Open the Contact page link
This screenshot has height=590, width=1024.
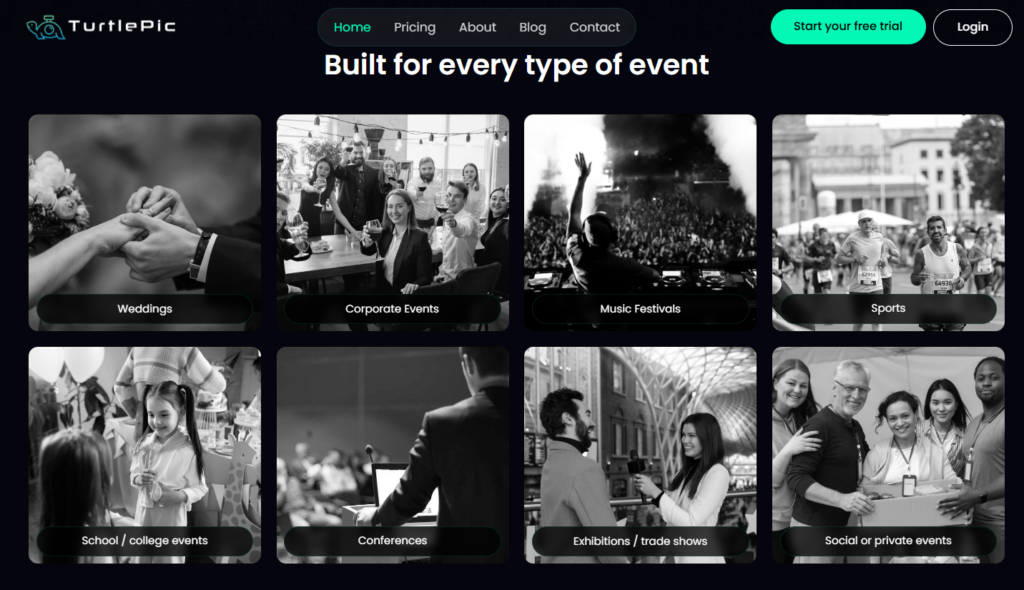point(594,27)
